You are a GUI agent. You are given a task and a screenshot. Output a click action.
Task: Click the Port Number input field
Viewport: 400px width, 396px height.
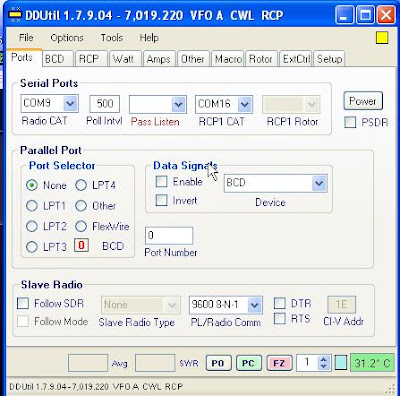click(x=169, y=236)
